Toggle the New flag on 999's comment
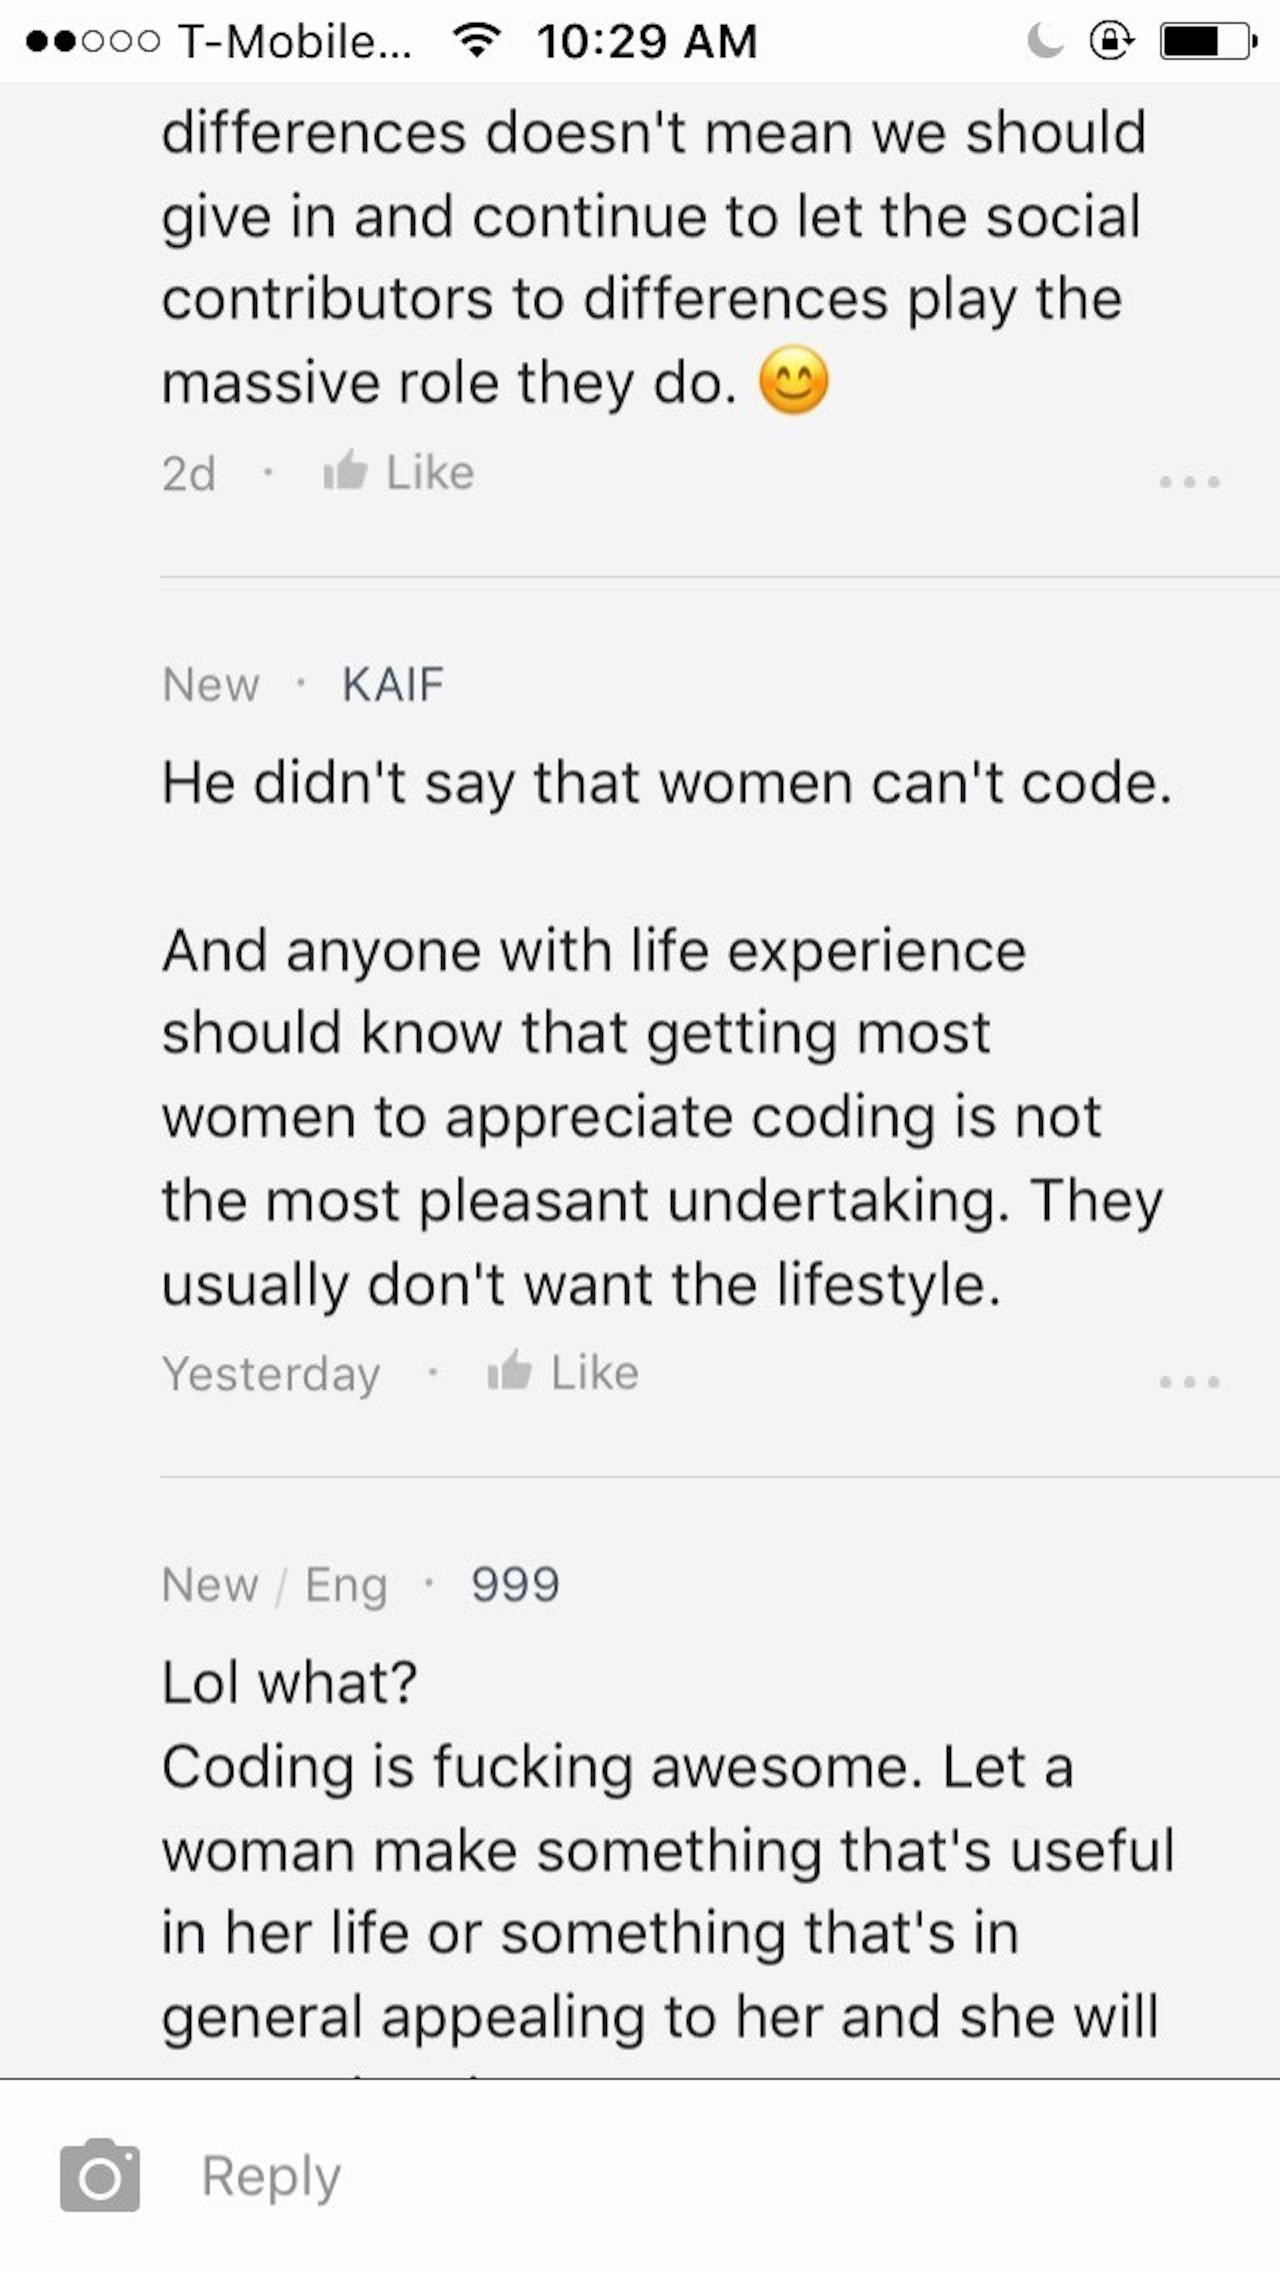 (x=210, y=1585)
